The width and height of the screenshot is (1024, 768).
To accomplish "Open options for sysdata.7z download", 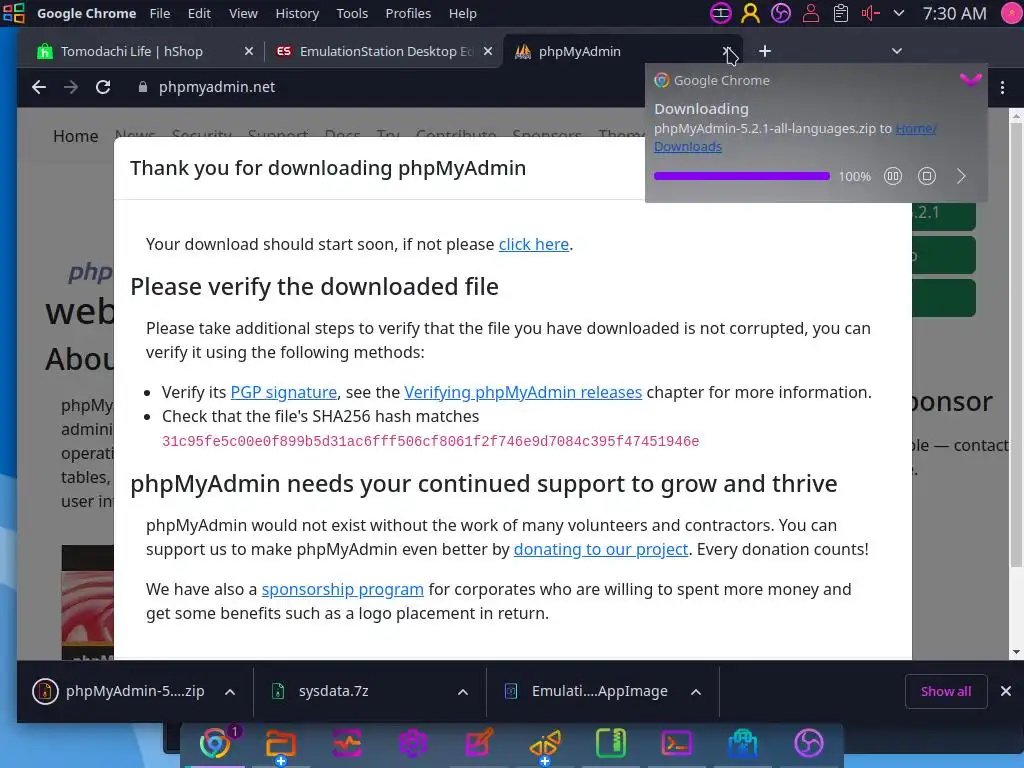I will coord(462,692).
